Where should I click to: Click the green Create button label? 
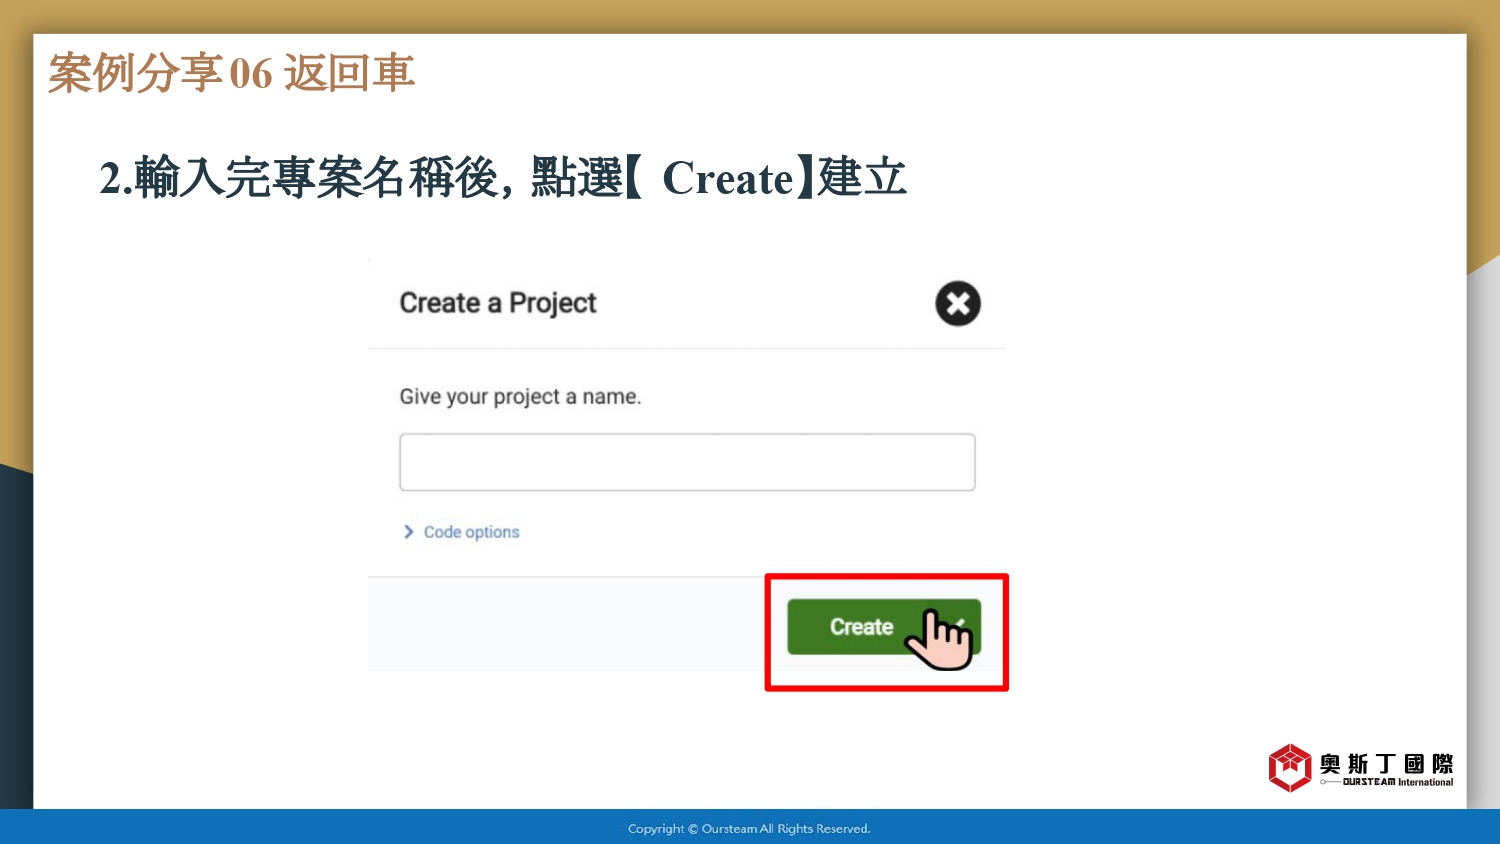pyautogui.click(x=861, y=627)
